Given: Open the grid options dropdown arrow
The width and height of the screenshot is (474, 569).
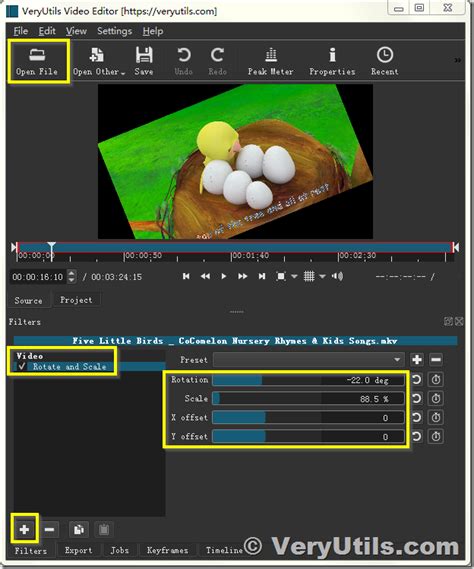Looking at the screenshot, I should tap(322, 277).
